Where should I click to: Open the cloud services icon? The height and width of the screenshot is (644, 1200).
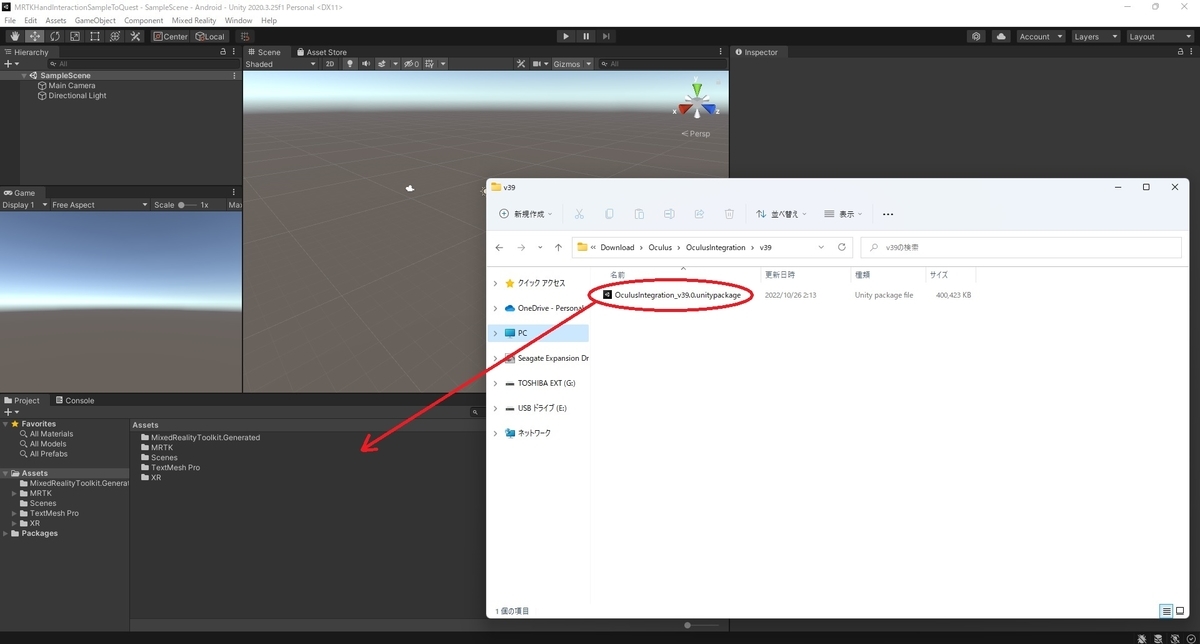click(x=1001, y=36)
